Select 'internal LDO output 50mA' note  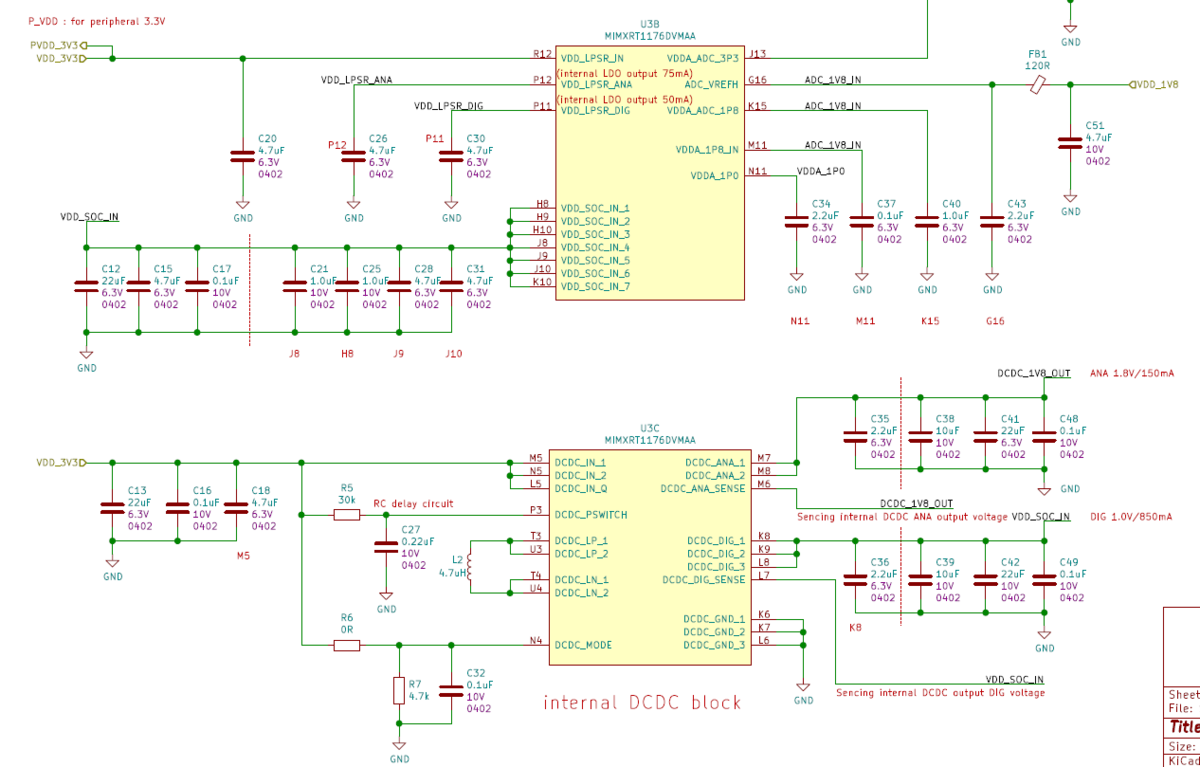coord(625,99)
